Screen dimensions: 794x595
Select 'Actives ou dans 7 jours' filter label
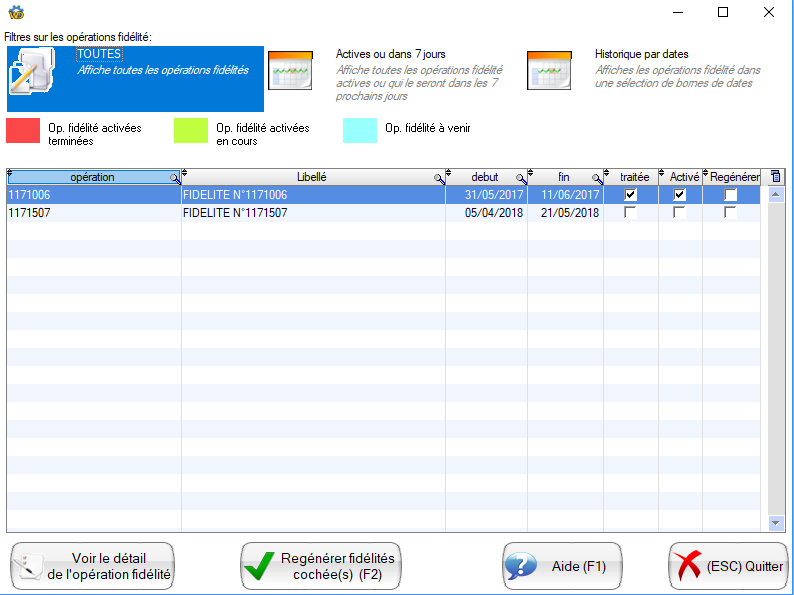[x=379, y=54]
